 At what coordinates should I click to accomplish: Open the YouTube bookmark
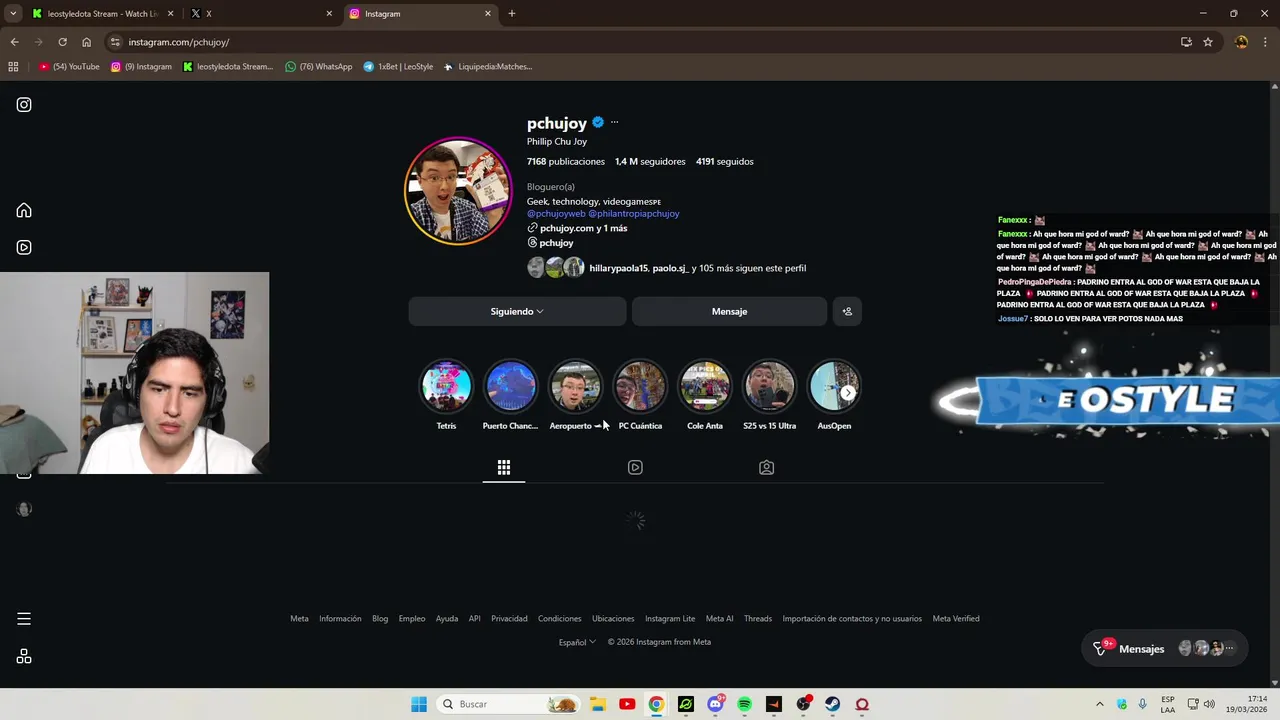70,67
